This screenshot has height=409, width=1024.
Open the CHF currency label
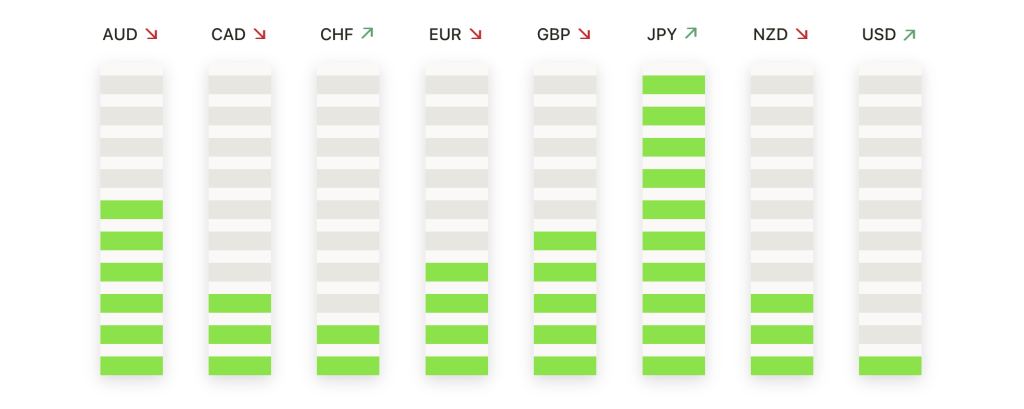pyautogui.click(x=336, y=35)
